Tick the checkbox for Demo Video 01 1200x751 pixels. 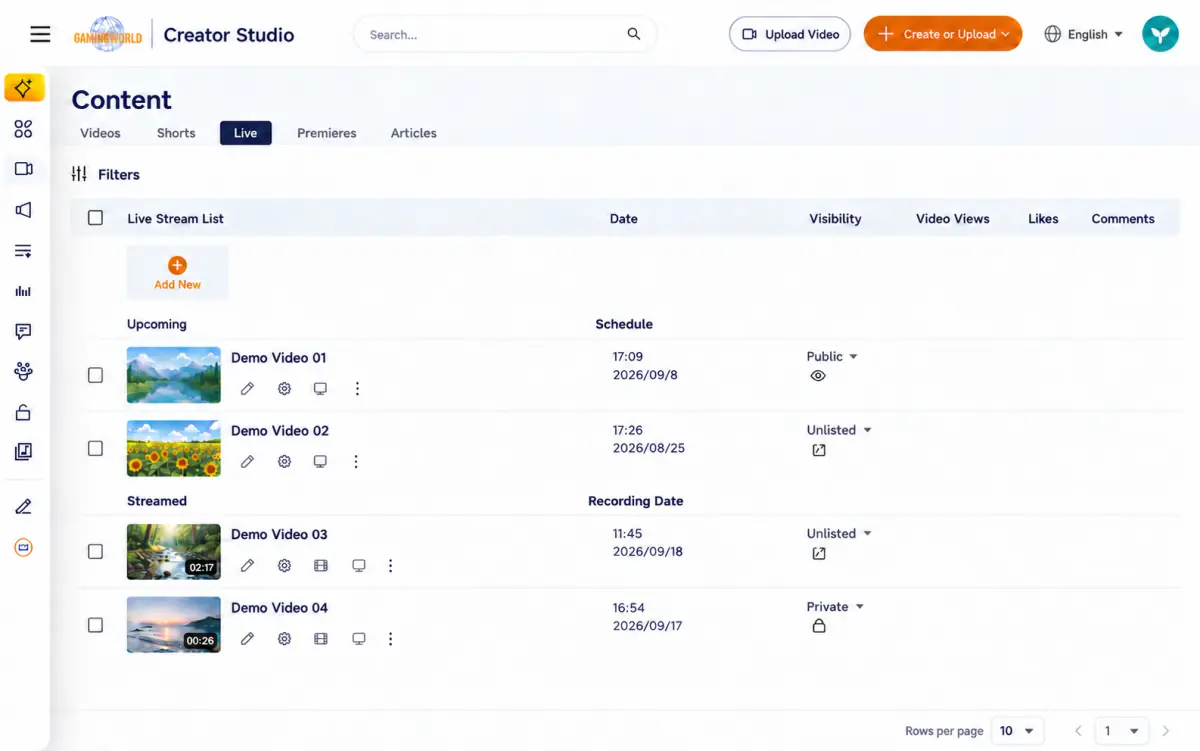coord(95,375)
